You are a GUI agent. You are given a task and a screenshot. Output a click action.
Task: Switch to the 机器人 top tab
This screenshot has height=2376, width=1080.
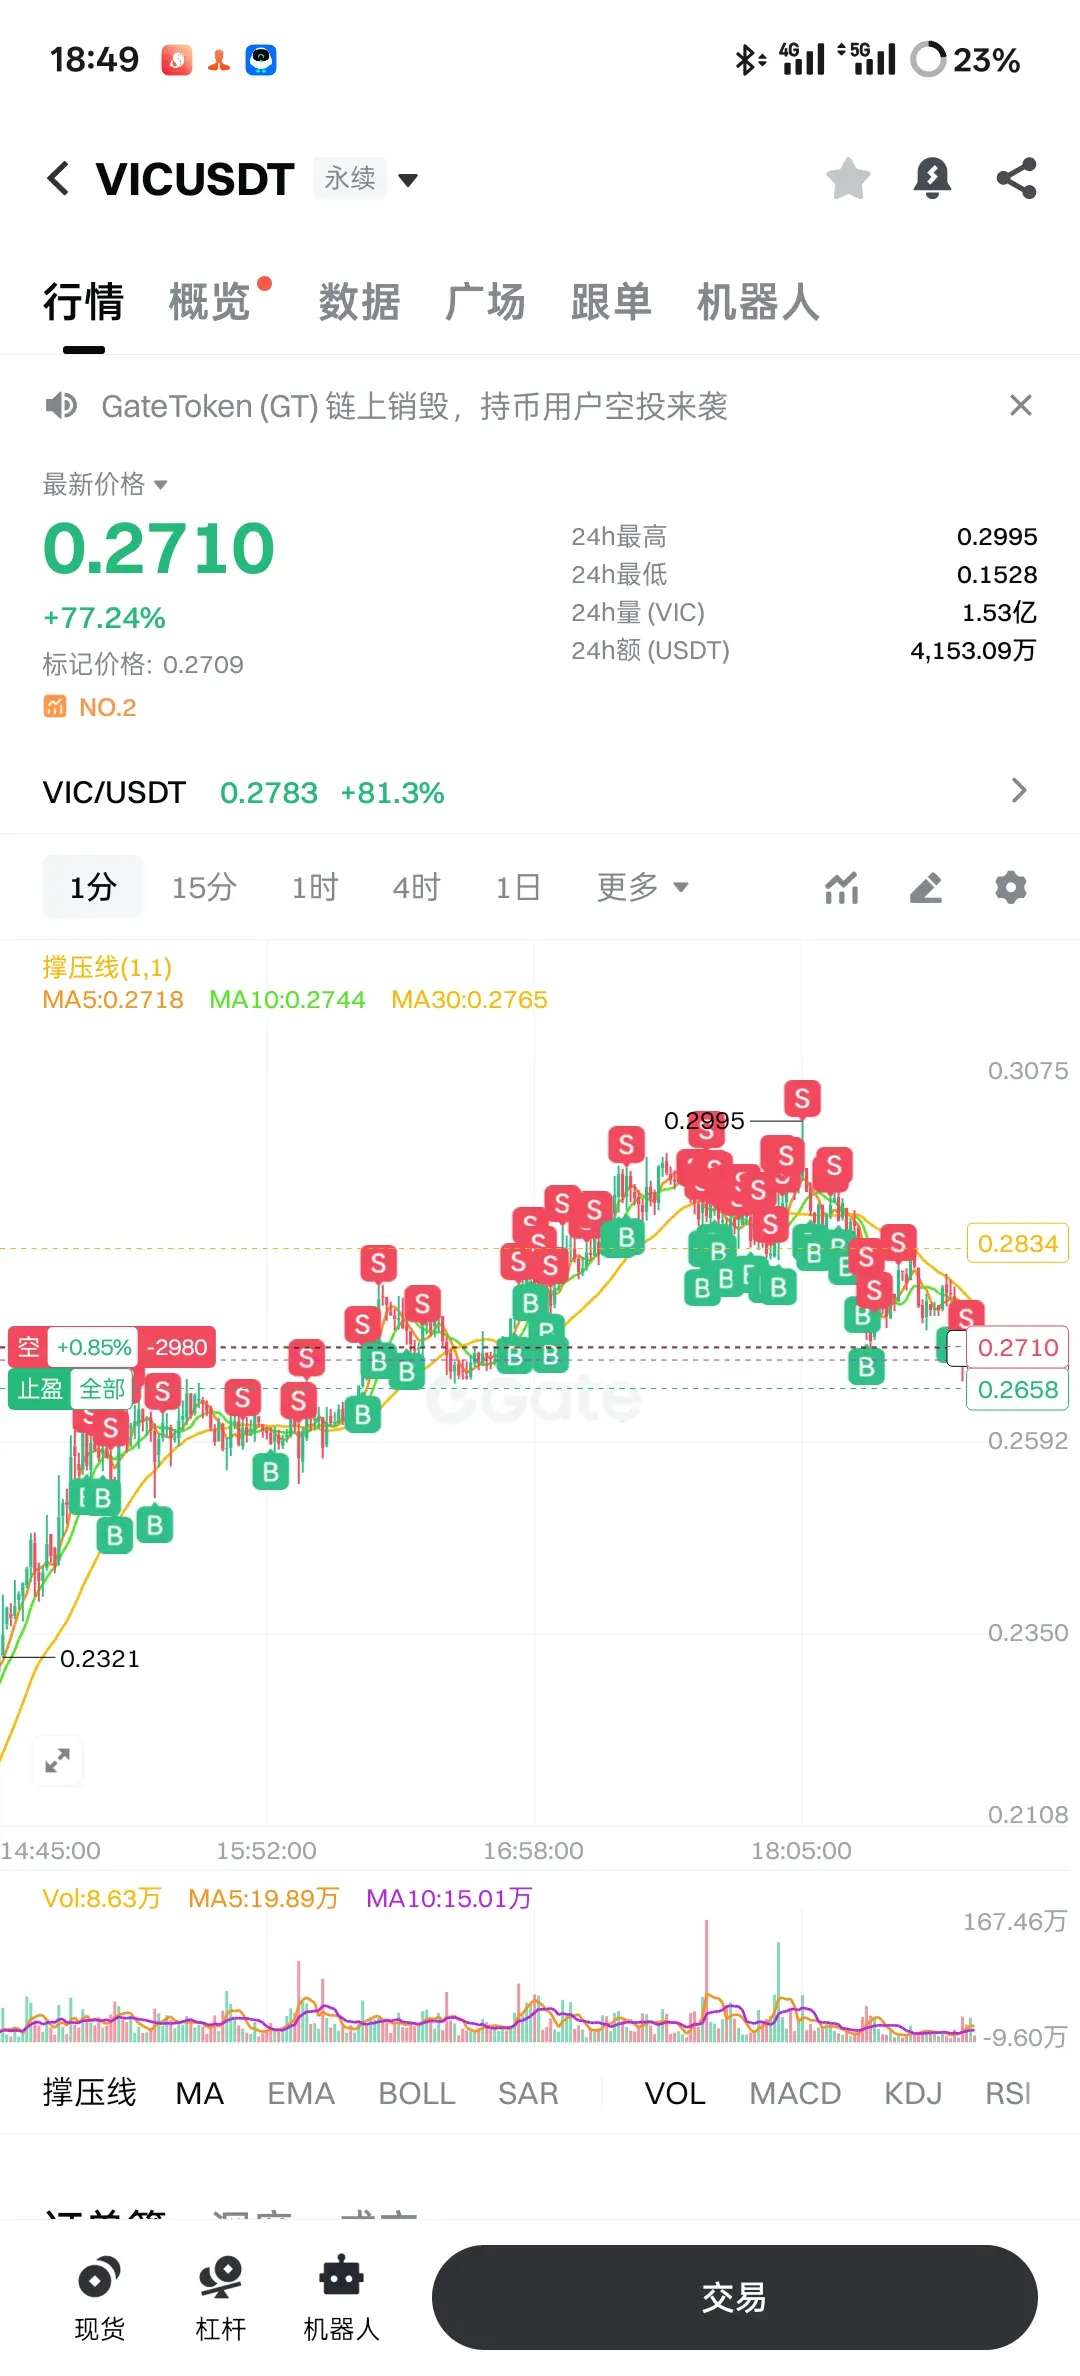click(x=758, y=302)
